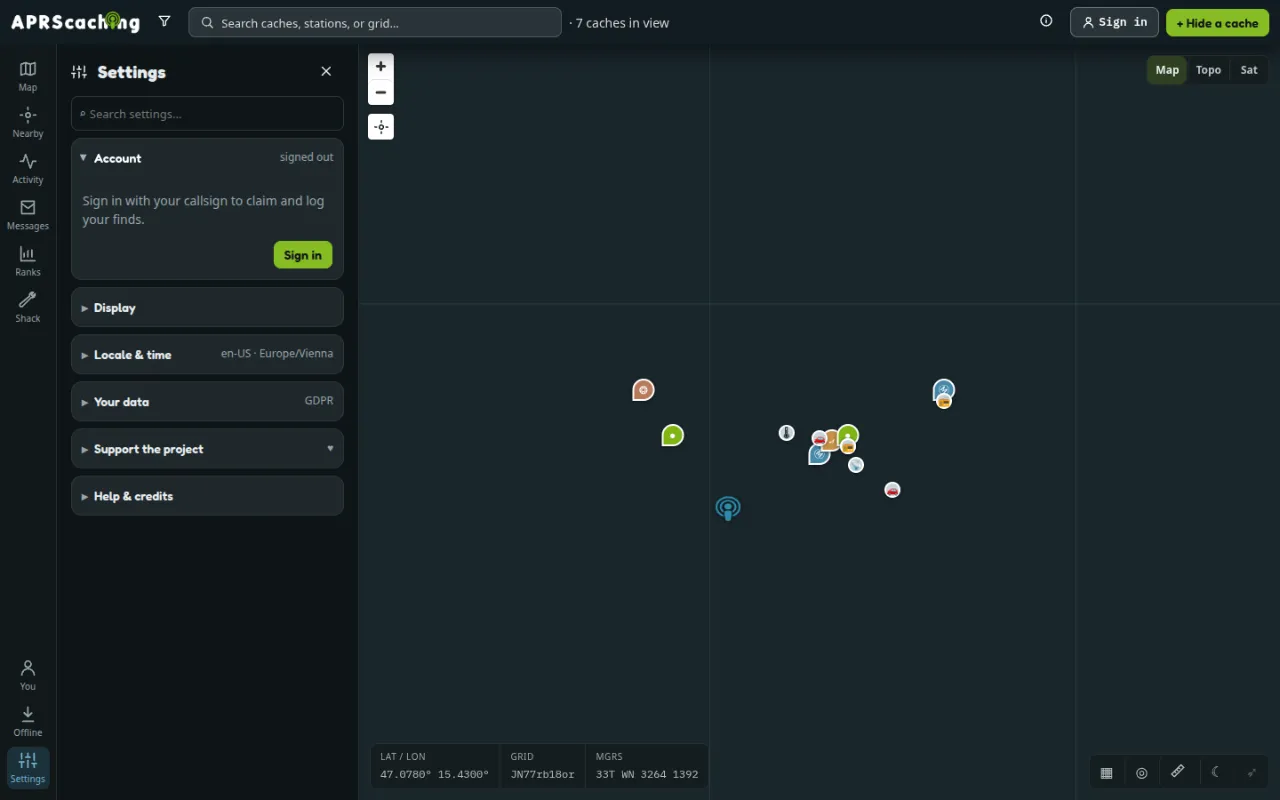Open the Offline downloads section

click(x=28, y=721)
